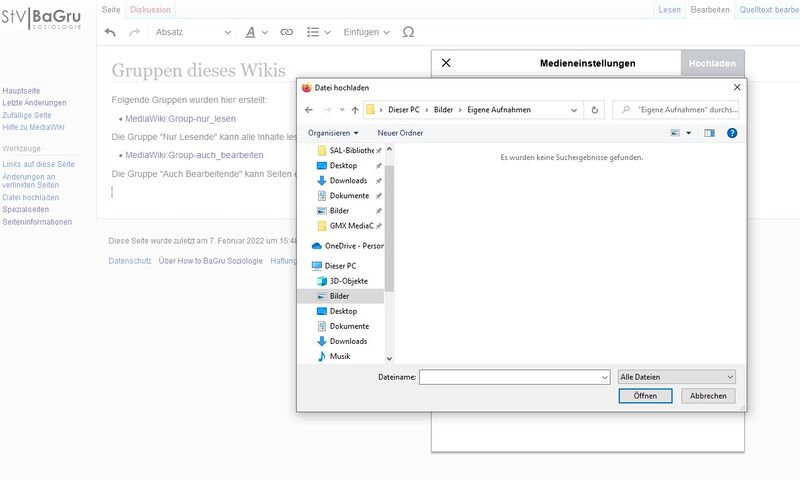Click the view mode icon in file dialog
The width and height of the screenshot is (800, 480).
[x=675, y=133]
